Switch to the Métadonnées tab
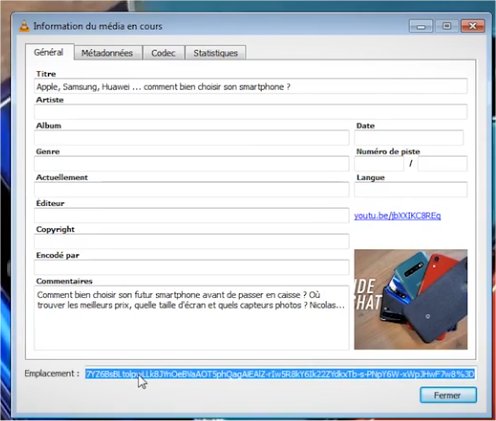Screen dimensions: 496x421 point(107,53)
